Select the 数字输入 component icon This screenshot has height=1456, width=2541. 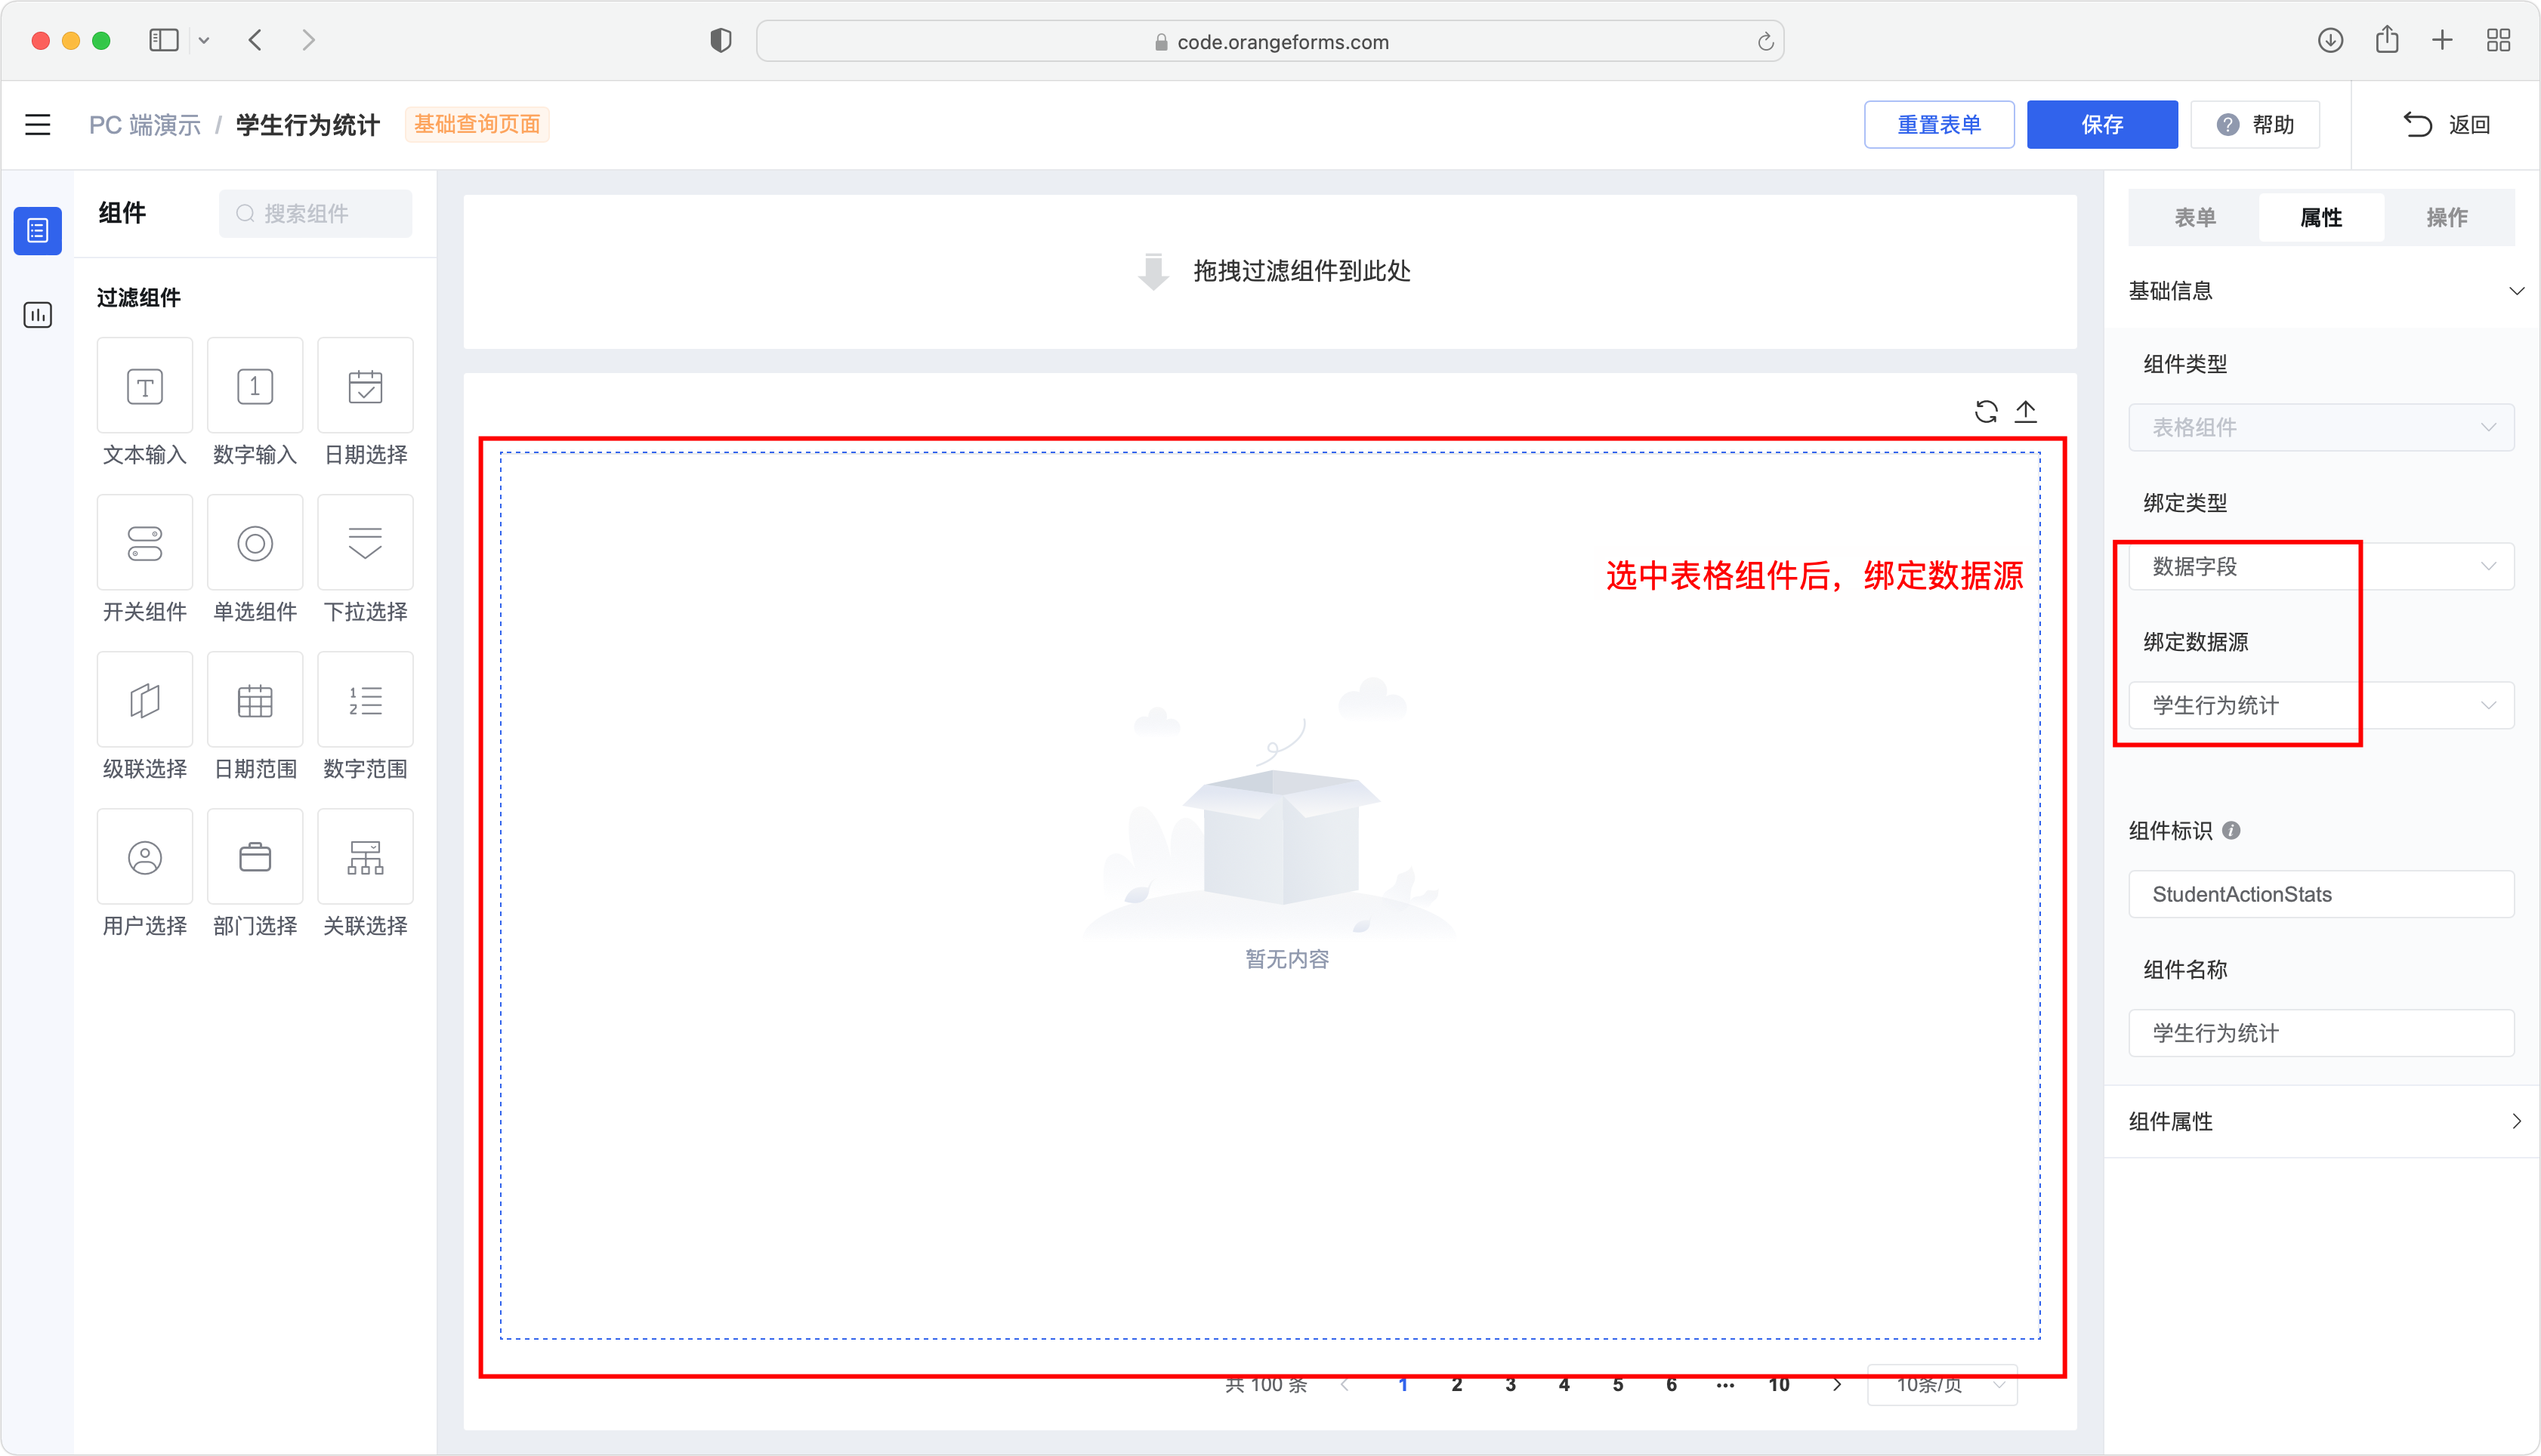pyautogui.click(x=255, y=386)
